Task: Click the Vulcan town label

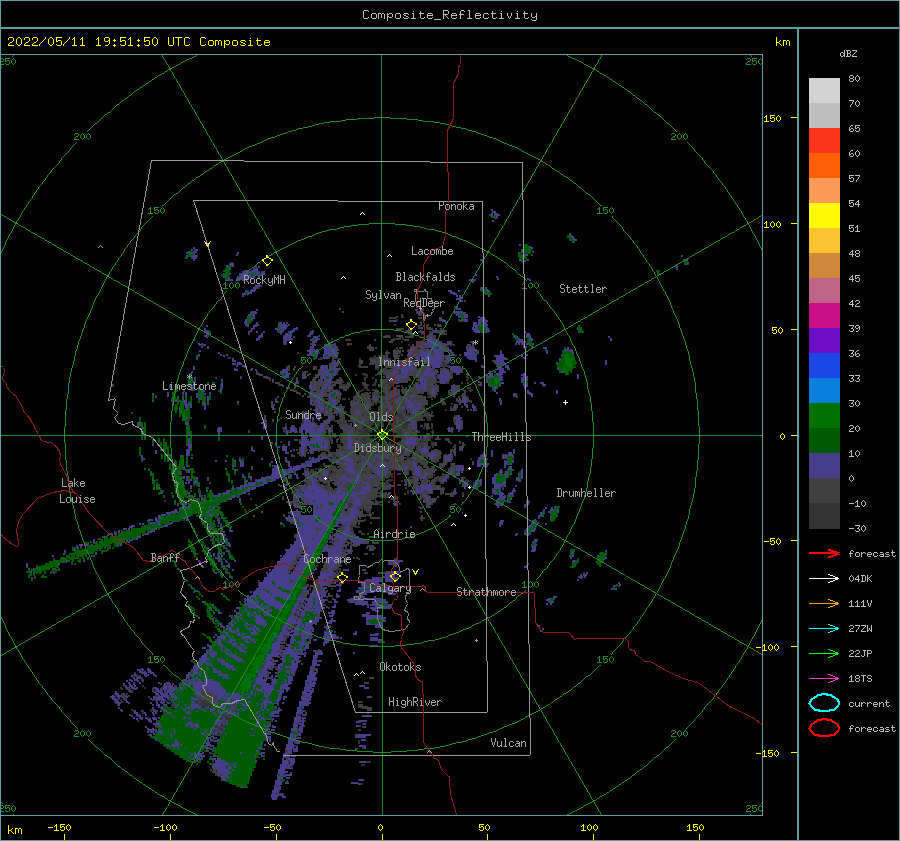Action: click(x=509, y=743)
